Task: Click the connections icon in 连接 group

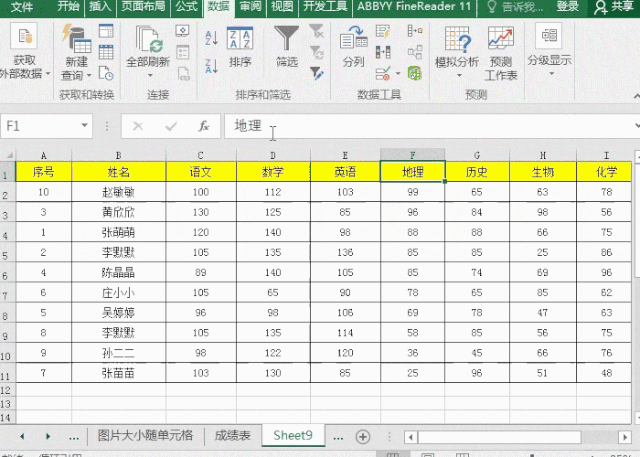Action: tap(182, 31)
